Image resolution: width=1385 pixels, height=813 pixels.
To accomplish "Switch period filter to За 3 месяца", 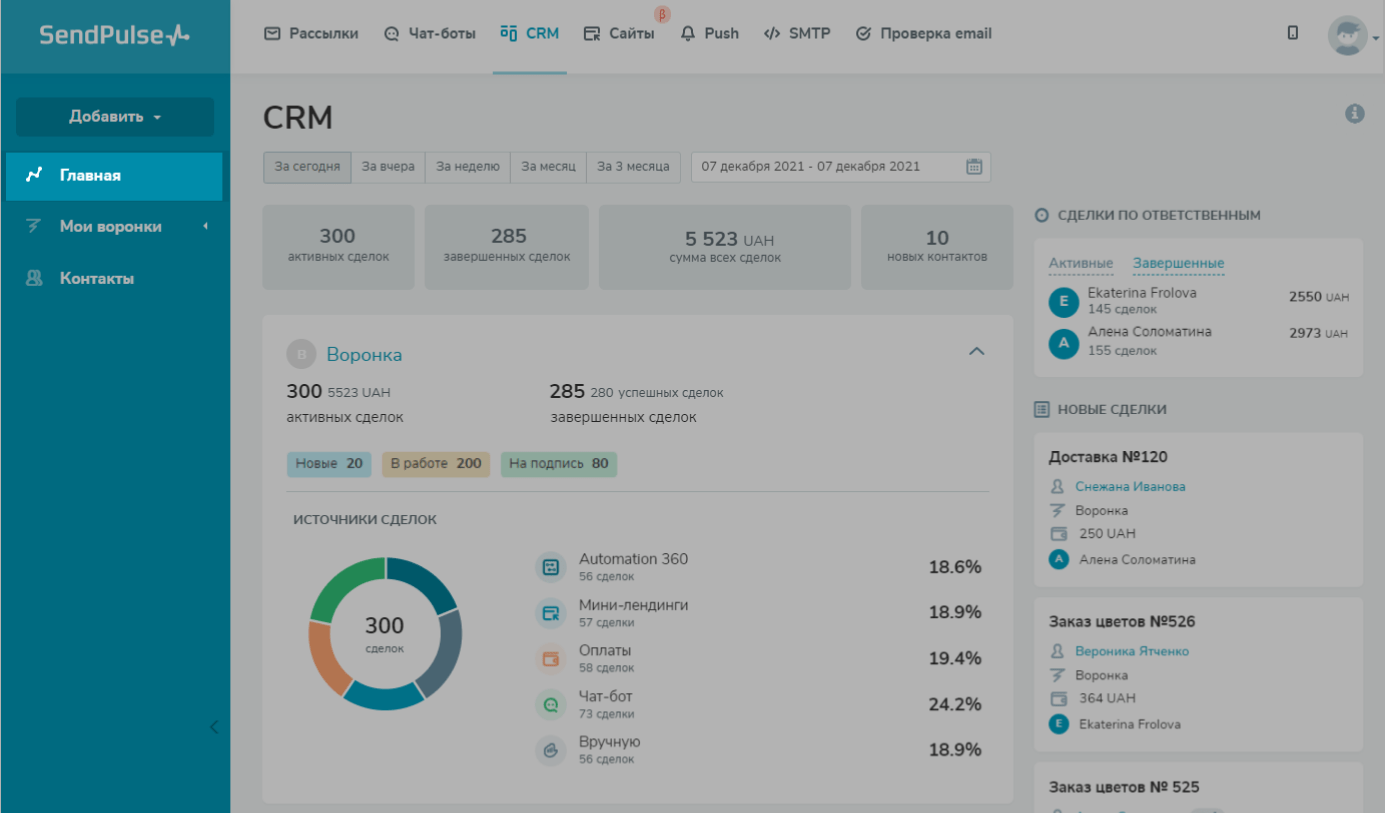I will pyautogui.click(x=633, y=167).
